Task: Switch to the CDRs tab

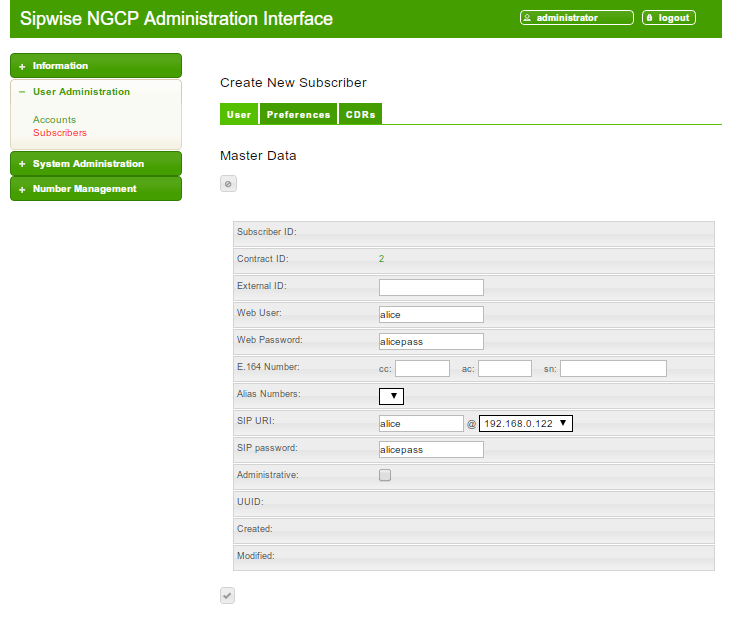Action: pyautogui.click(x=361, y=114)
